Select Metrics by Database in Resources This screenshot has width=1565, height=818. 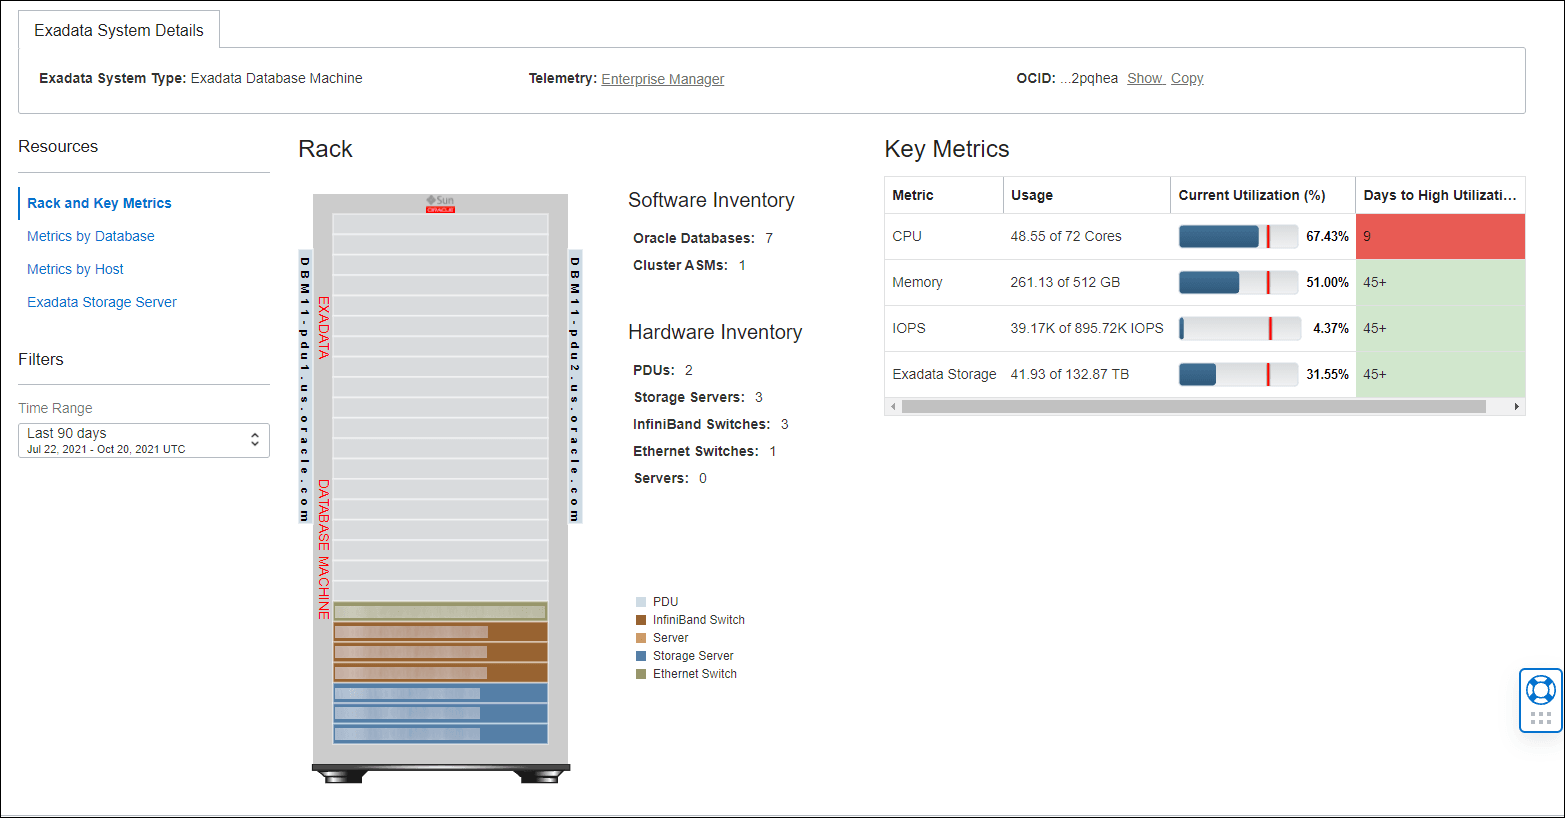pos(90,236)
